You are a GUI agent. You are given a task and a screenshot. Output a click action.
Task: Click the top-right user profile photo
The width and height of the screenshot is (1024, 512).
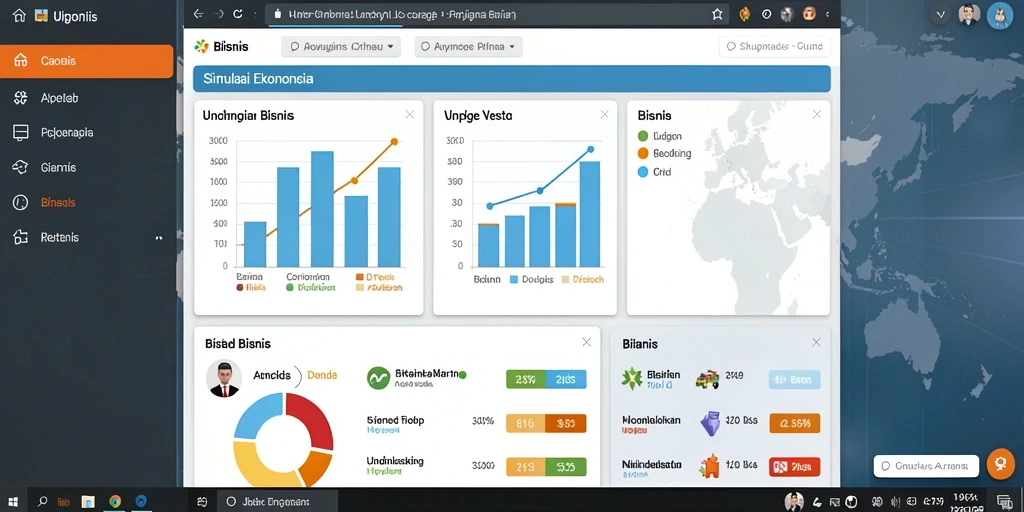point(969,14)
